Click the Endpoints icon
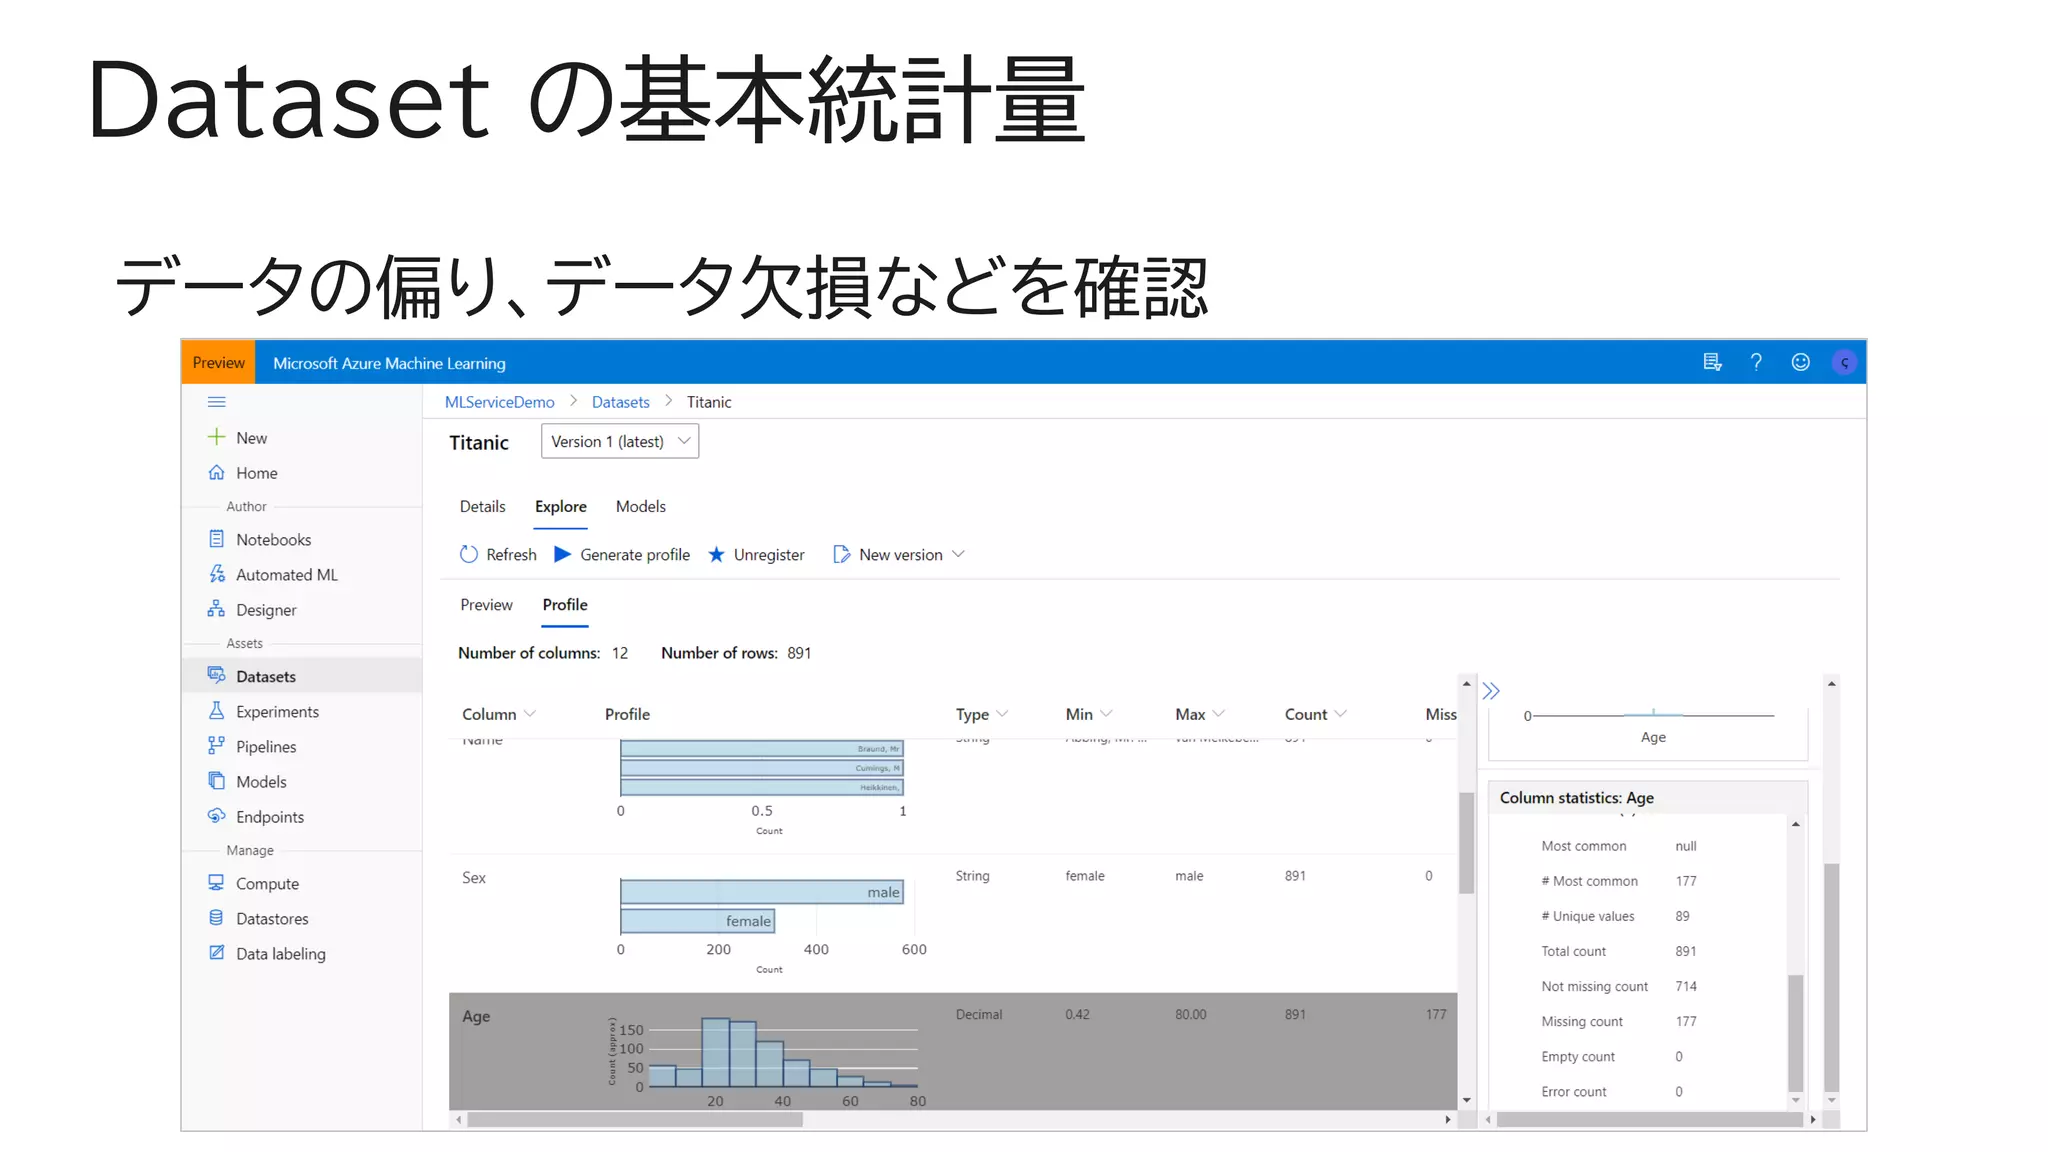 point(216,816)
